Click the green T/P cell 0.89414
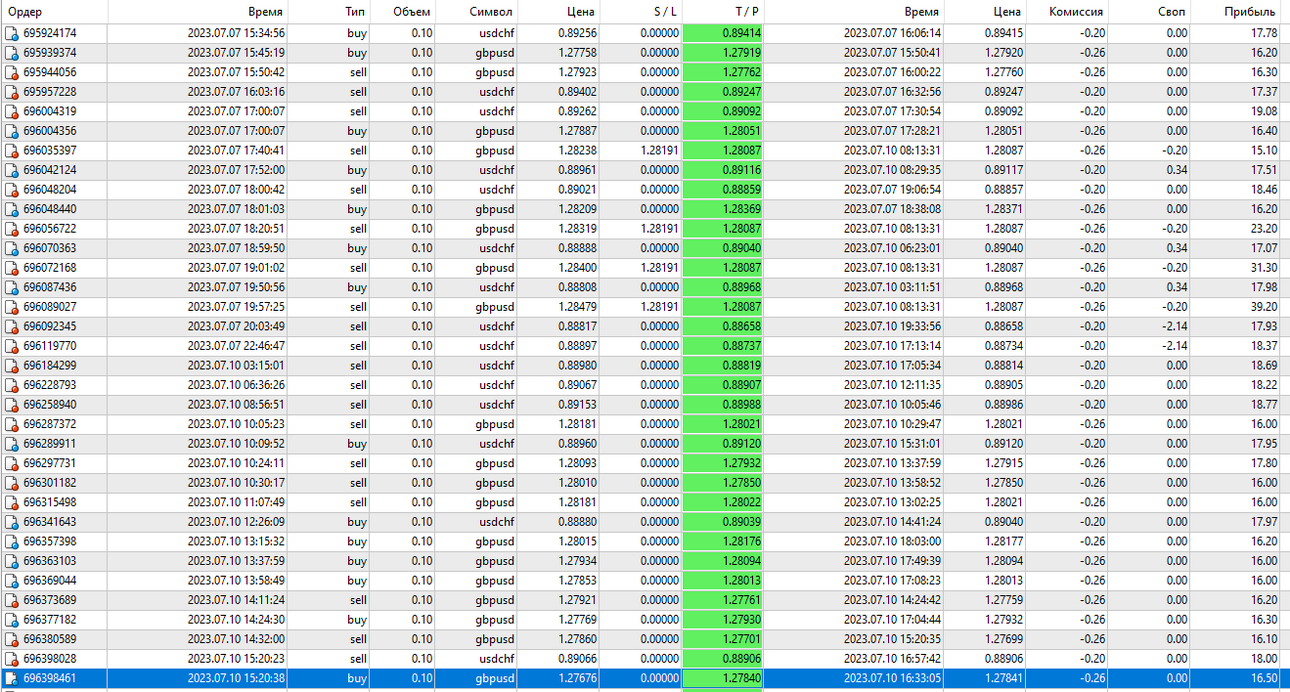Screen dimensions: 1290x692 click(x=724, y=33)
